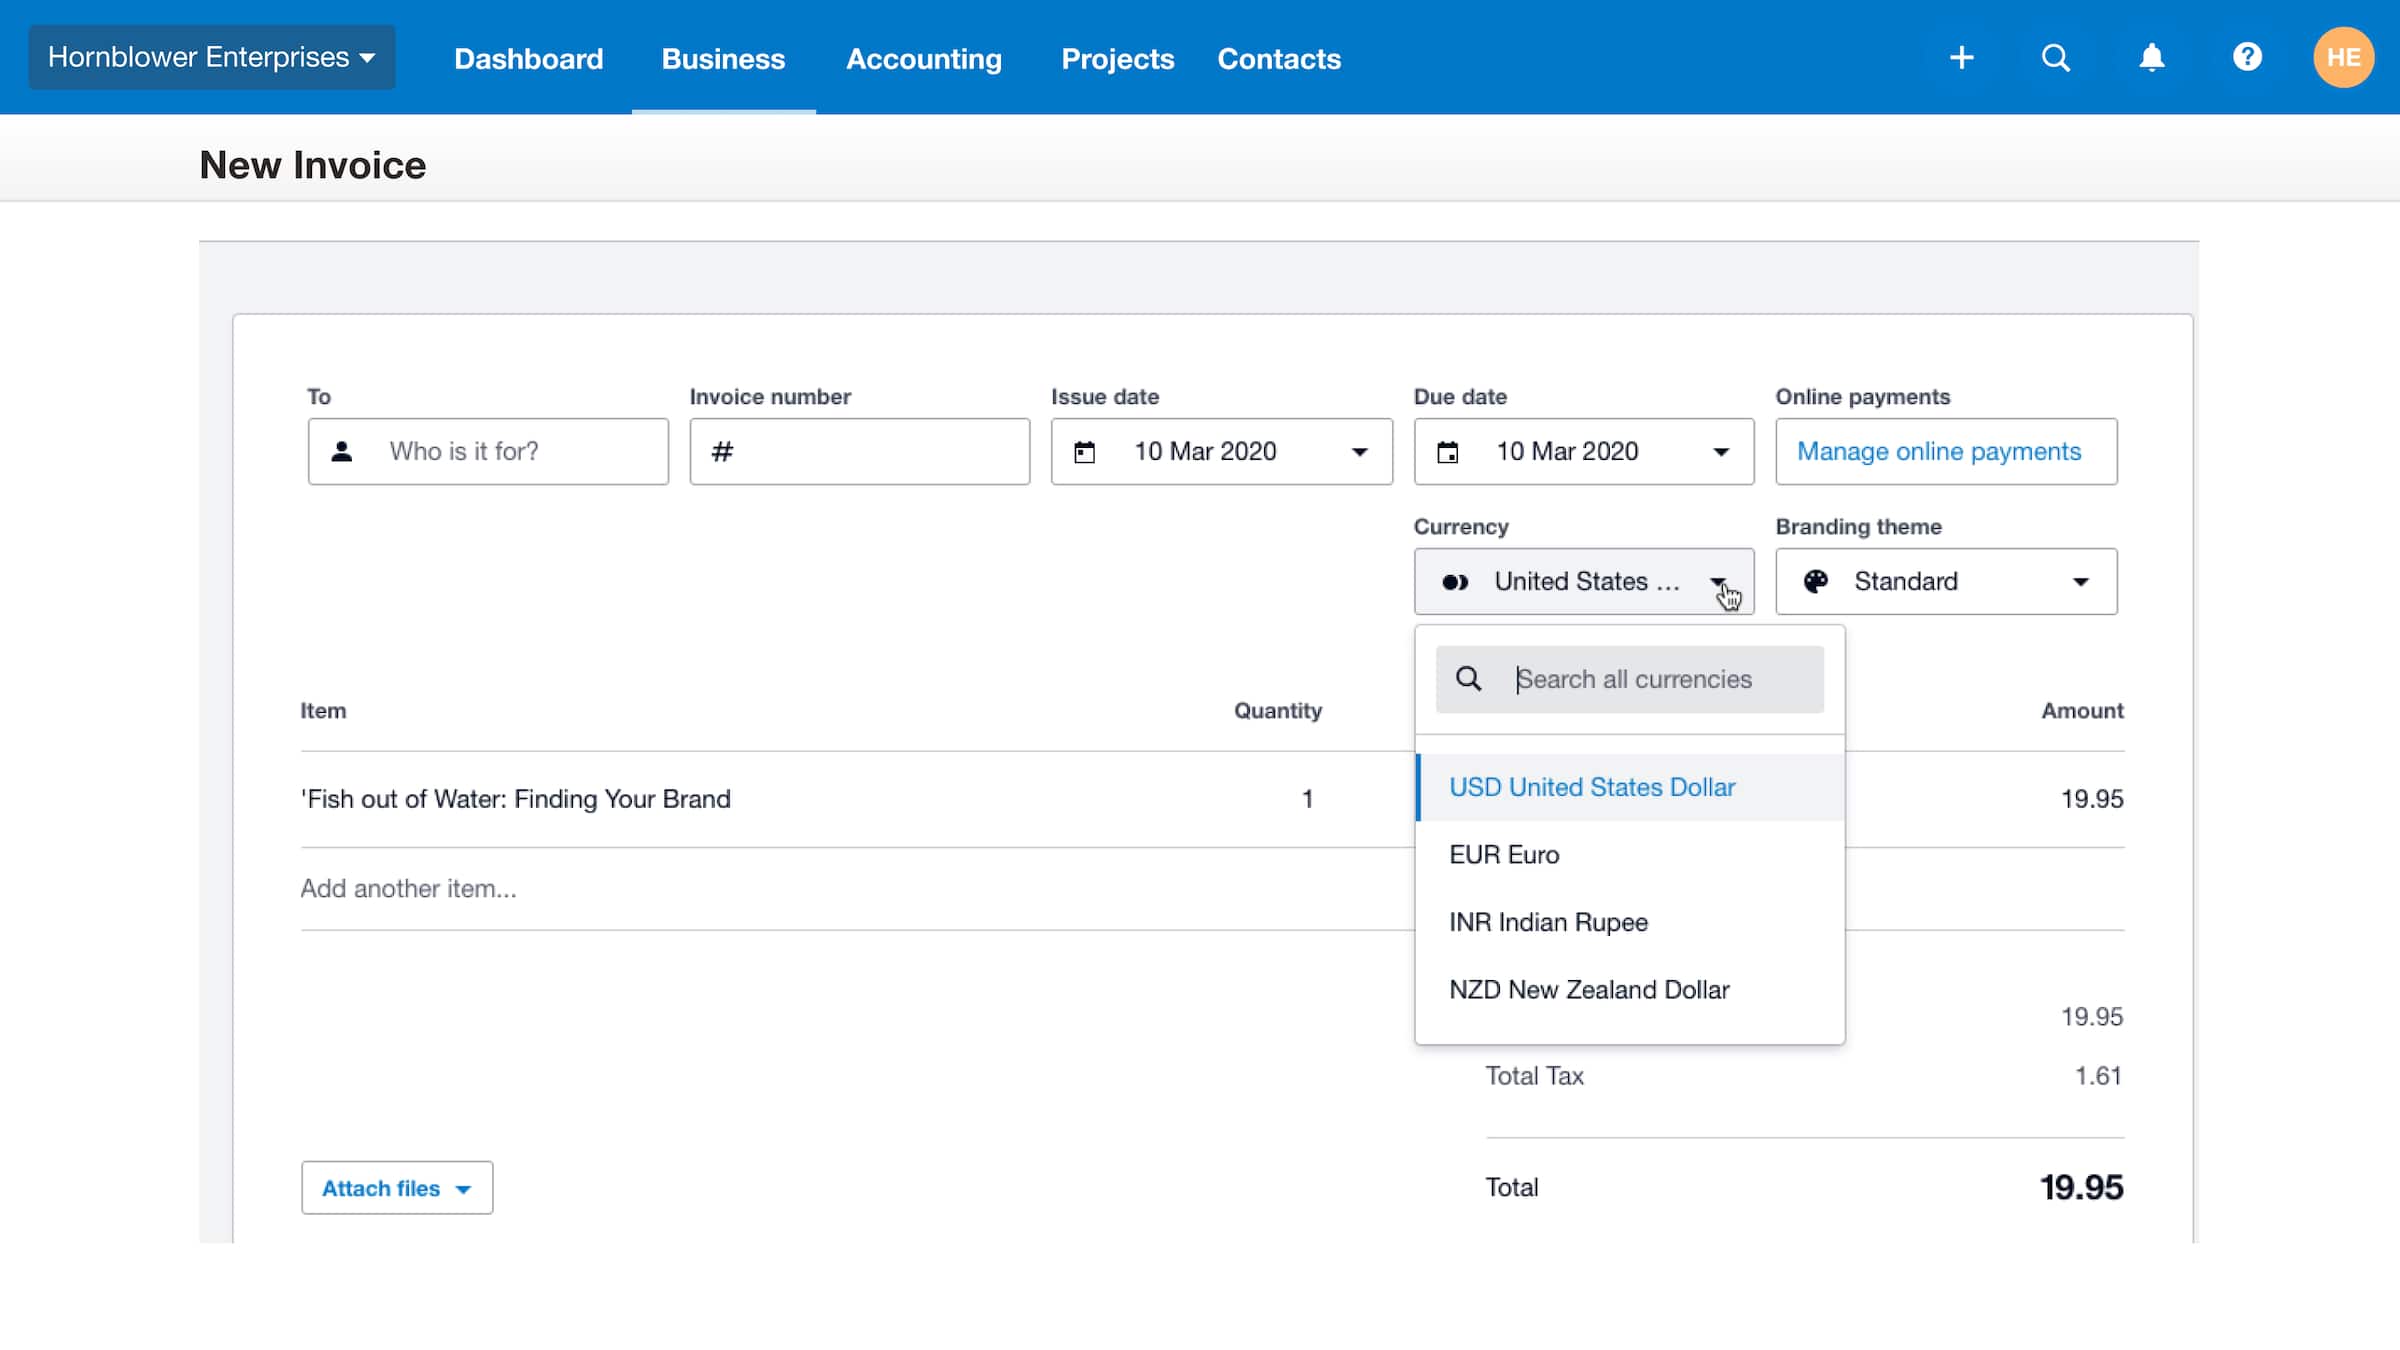Select EUR Euro from currency list
Viewport: 2400px width, 1350px height.
(x=1504, y=855)
